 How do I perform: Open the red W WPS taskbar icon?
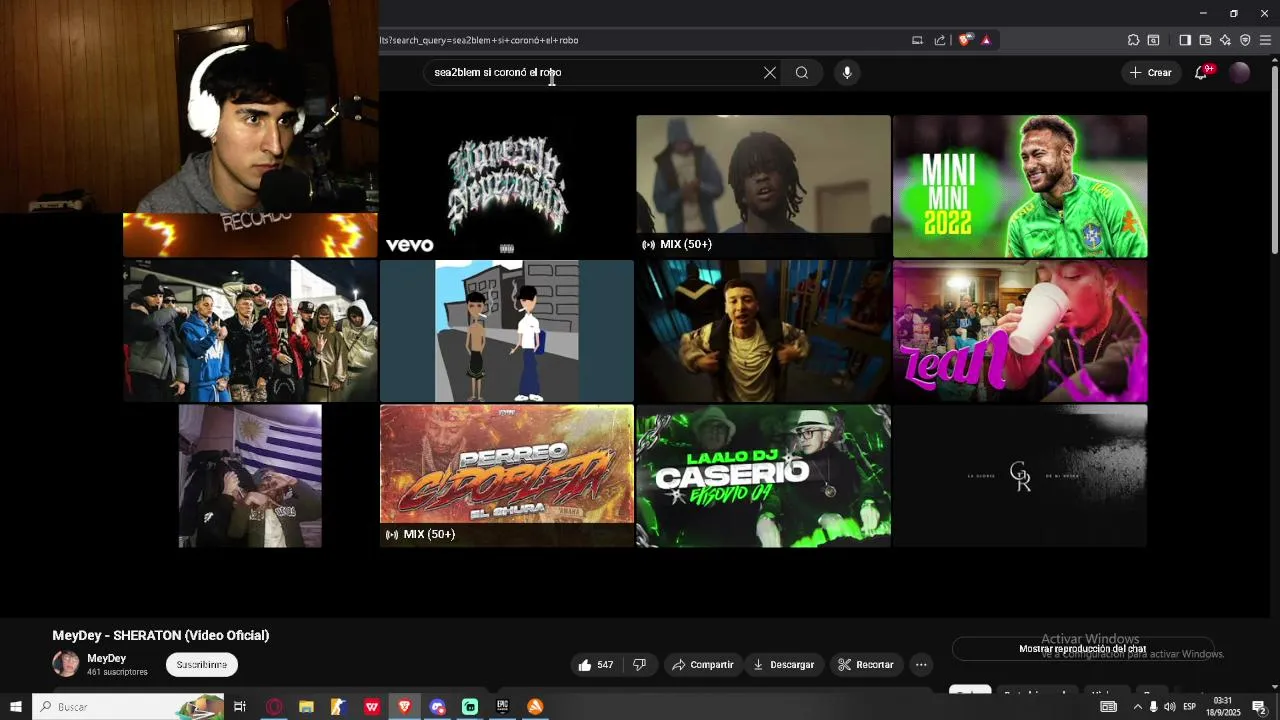click(372, 707)
